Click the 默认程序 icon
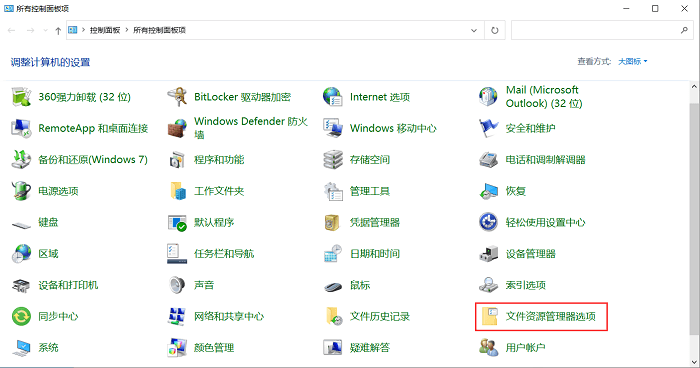The image size is (700, 368). point(177,222)
